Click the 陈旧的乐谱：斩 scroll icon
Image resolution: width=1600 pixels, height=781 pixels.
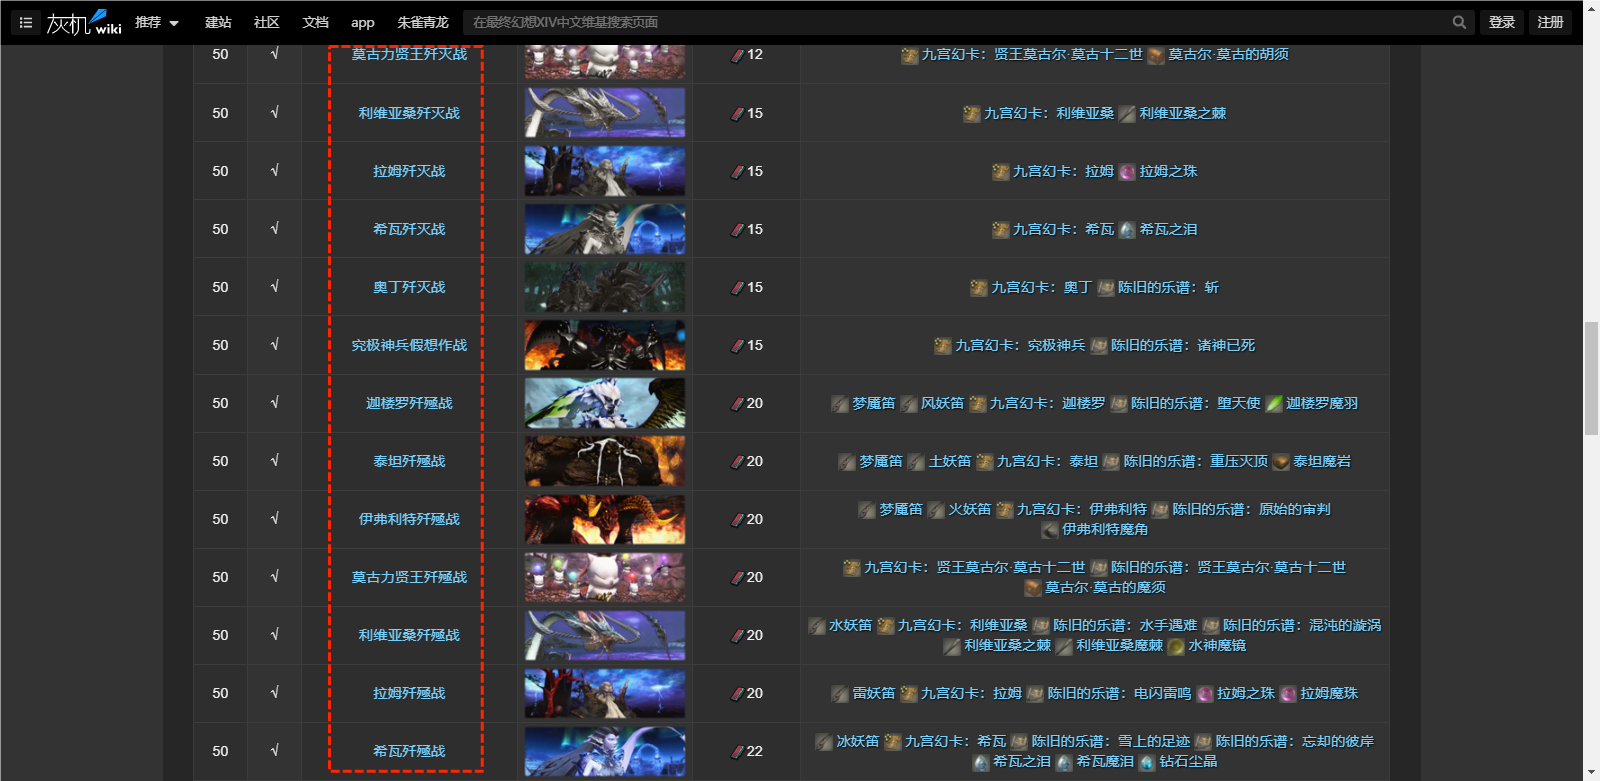pos(1106,288)
